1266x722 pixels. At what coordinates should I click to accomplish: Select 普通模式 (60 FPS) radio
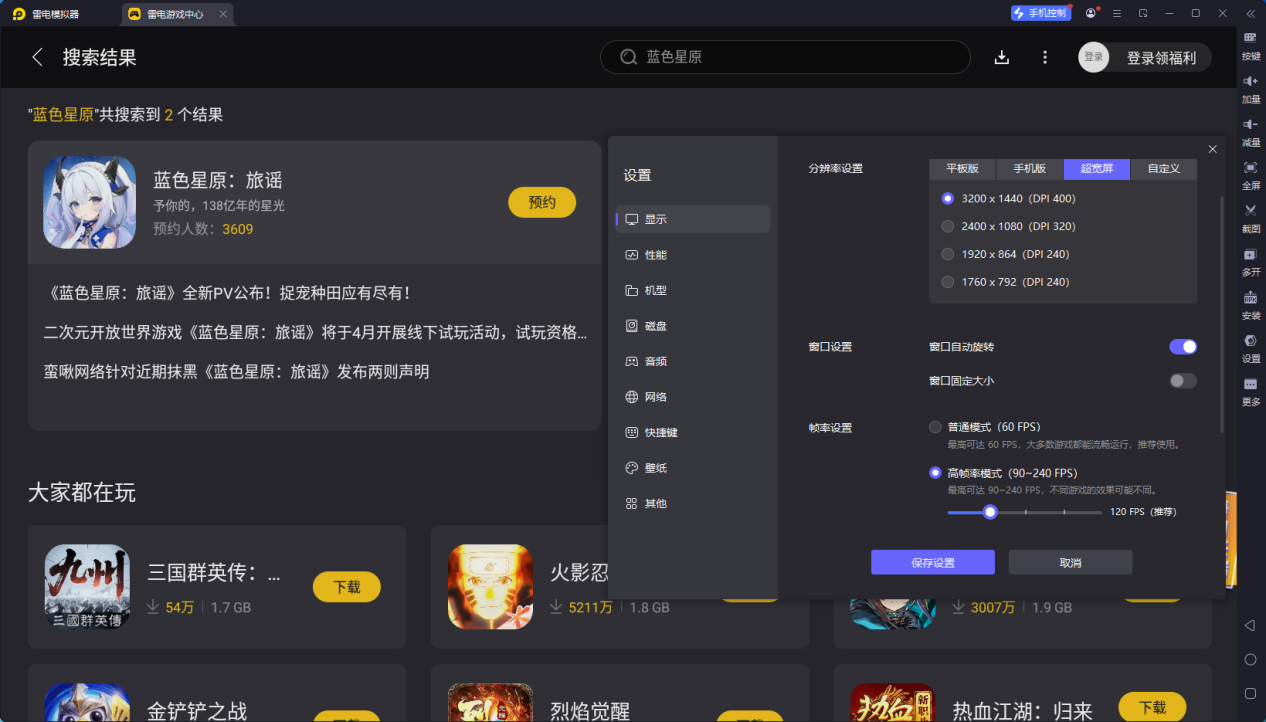pos(935,427)
